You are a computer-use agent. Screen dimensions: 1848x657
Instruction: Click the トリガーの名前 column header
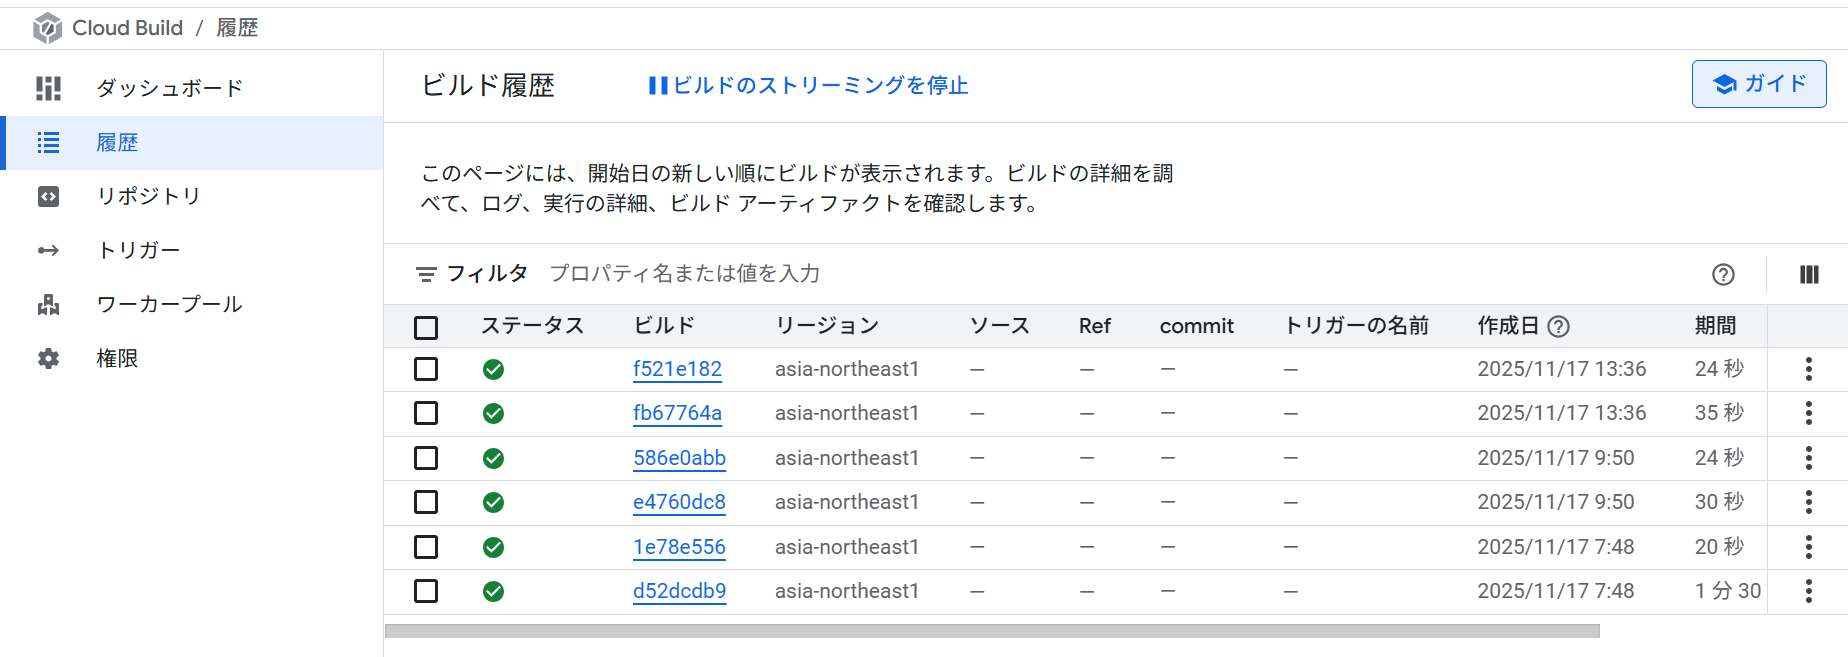(1356, 326)
